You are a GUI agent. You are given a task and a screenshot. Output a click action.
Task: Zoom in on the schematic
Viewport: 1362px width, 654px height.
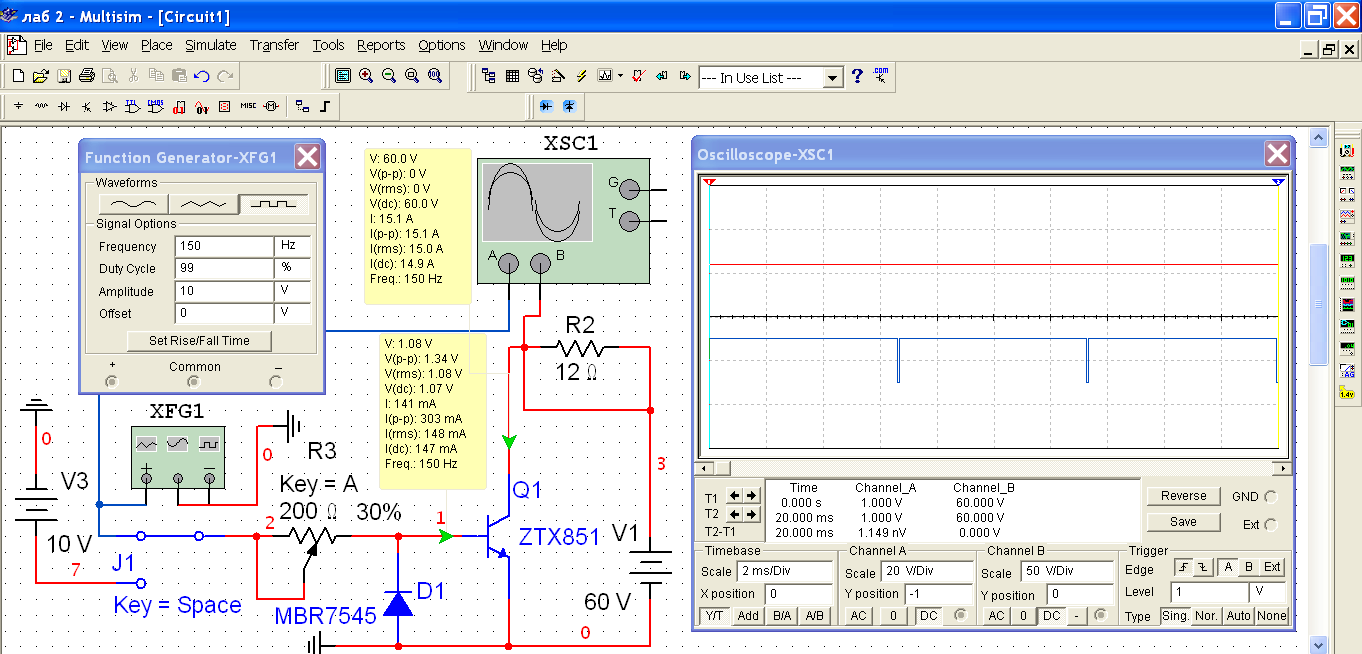[x=366, y=76]
